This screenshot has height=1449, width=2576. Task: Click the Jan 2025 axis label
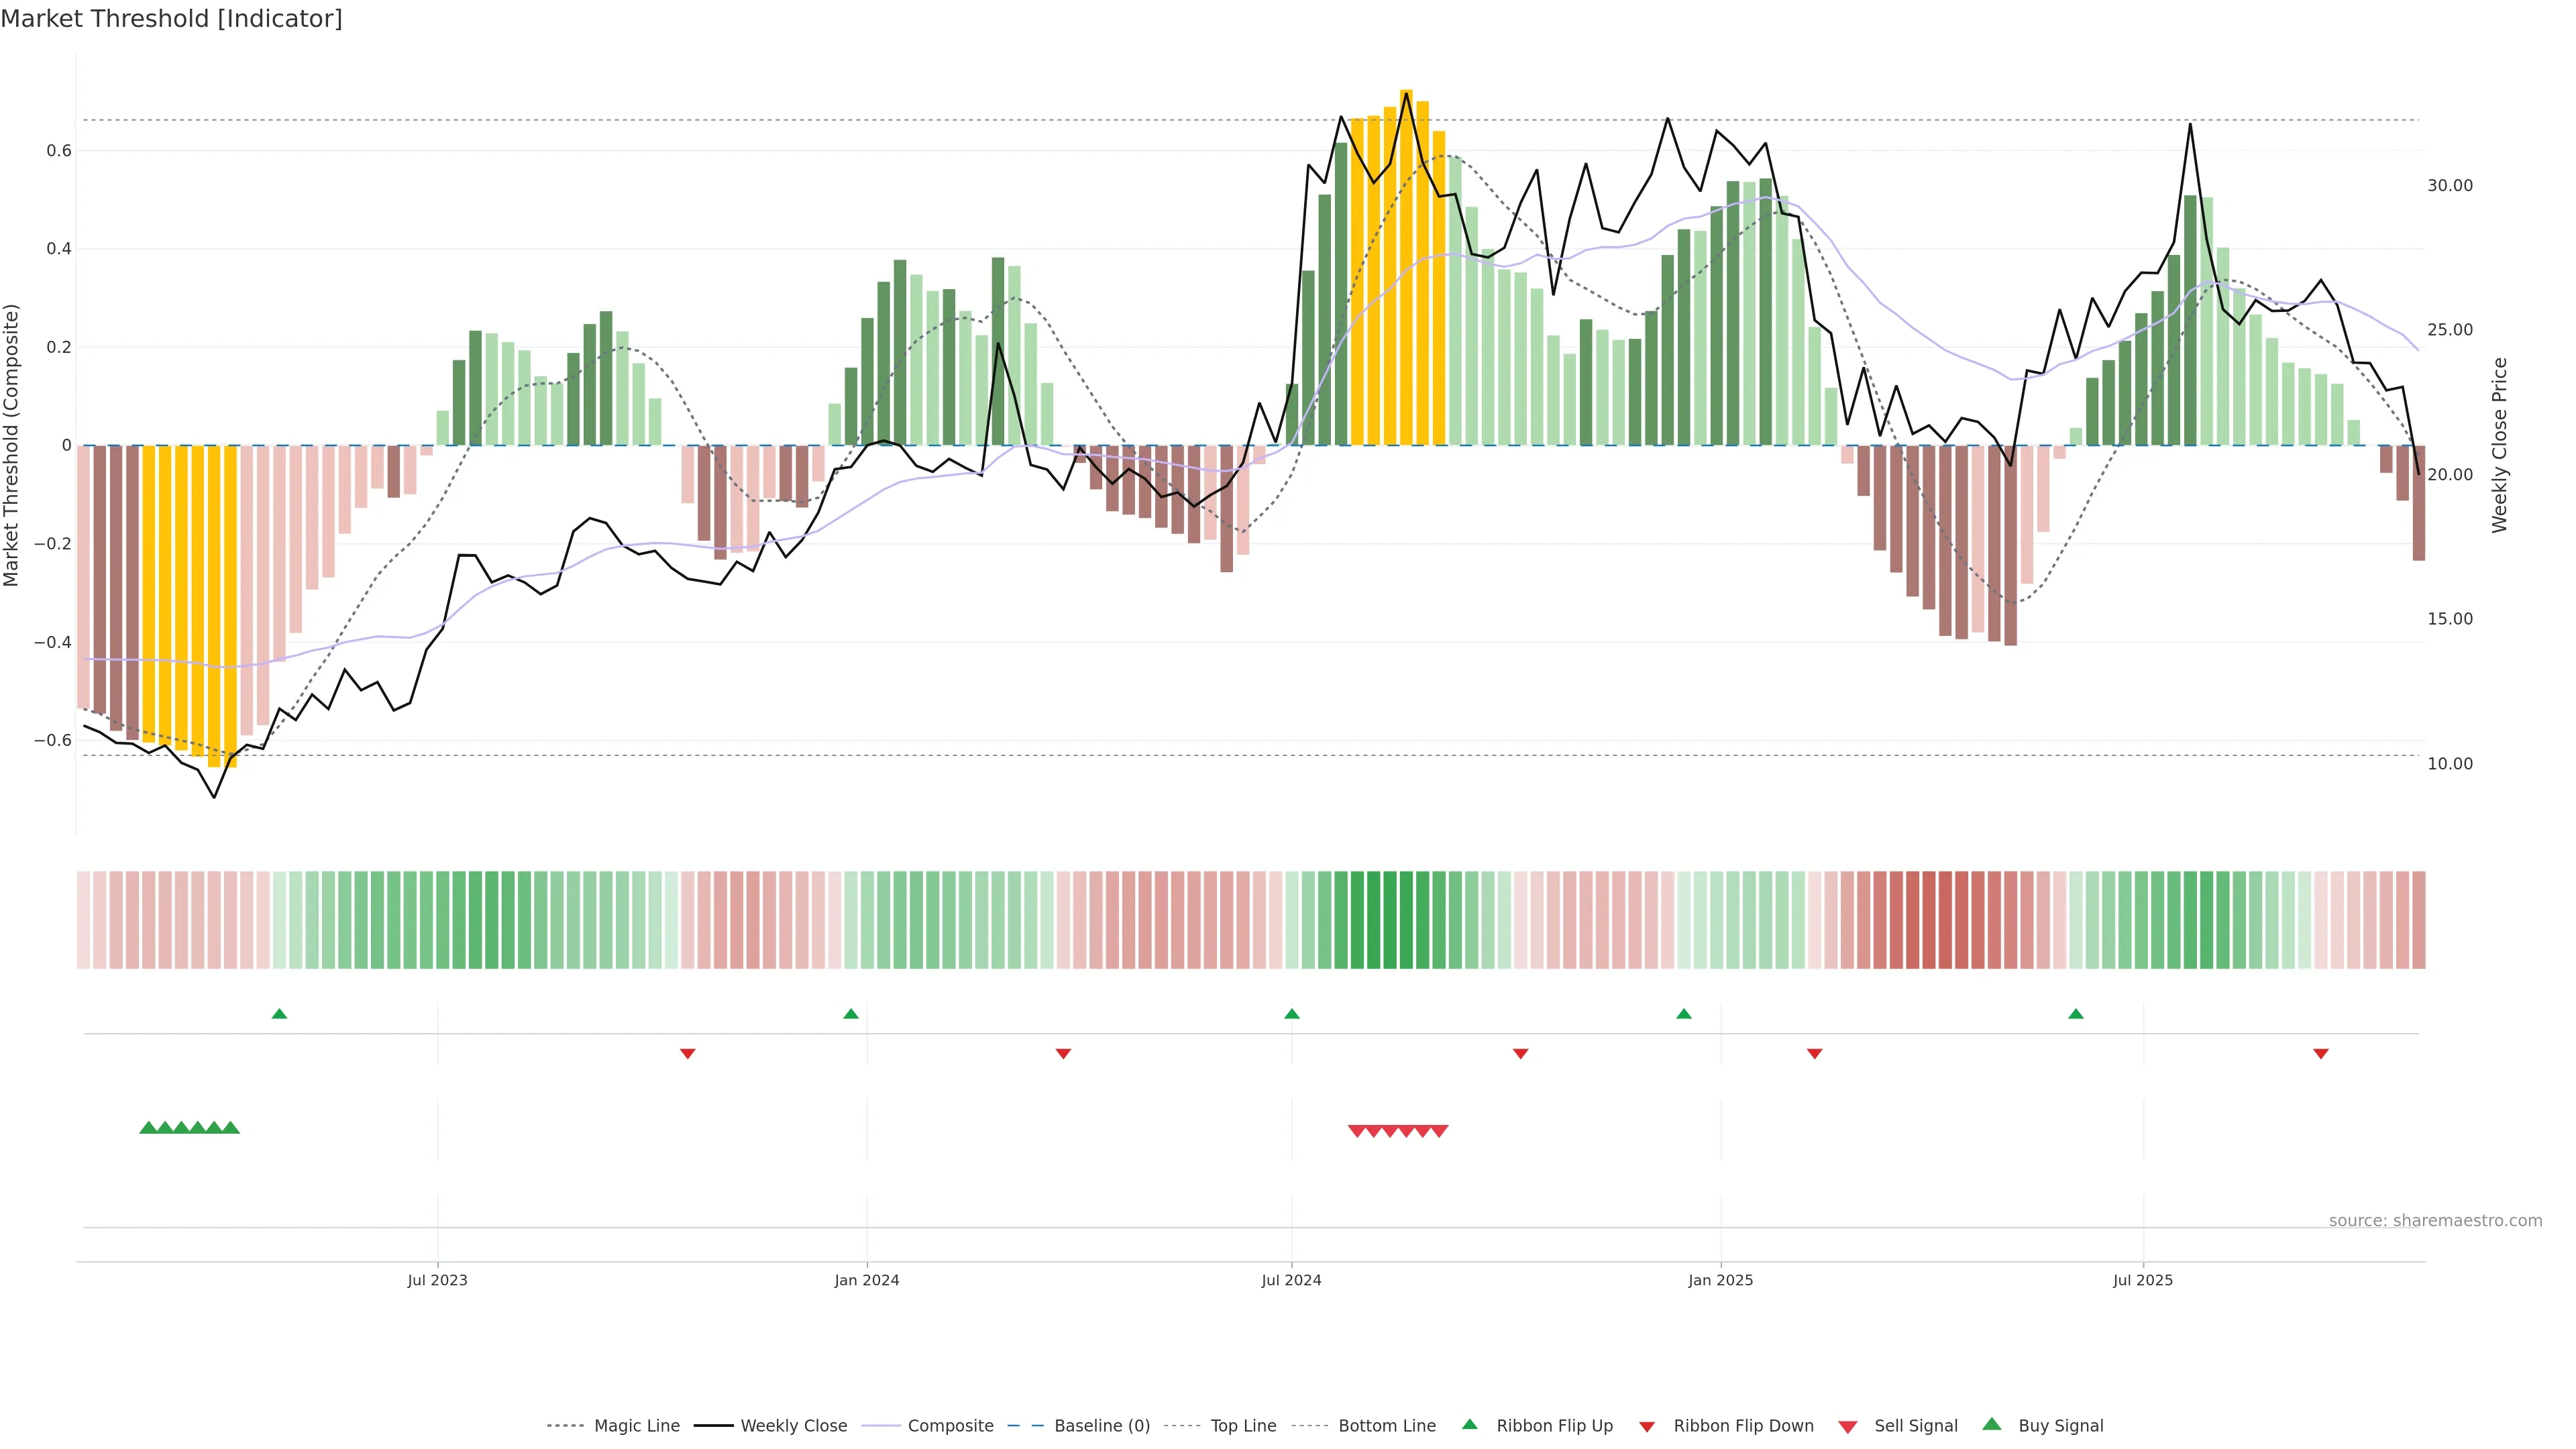[1720, 1280]
